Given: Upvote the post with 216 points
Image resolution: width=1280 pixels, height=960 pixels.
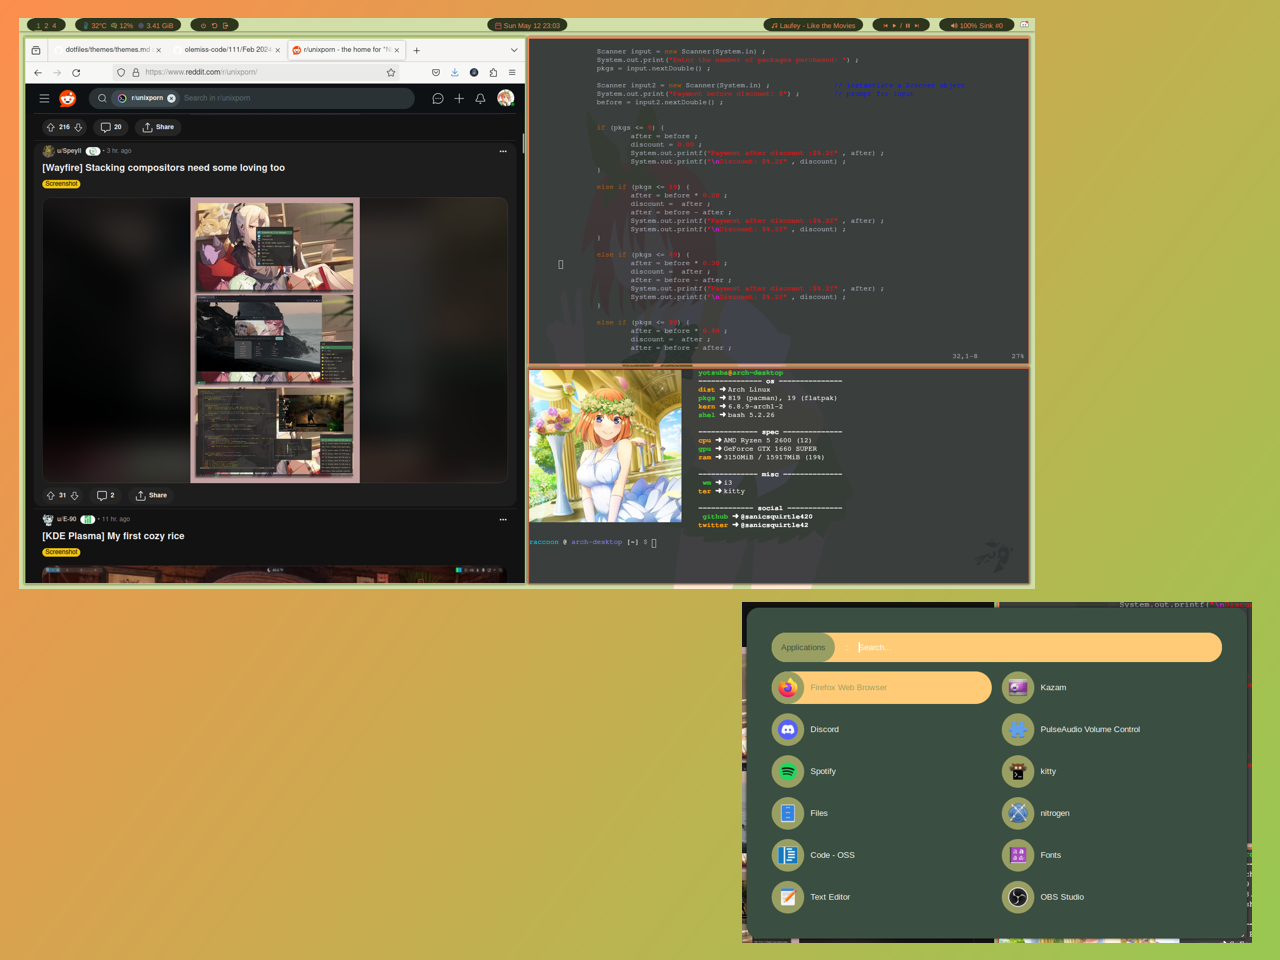Looking at the screenshot, I should [50, 127].
